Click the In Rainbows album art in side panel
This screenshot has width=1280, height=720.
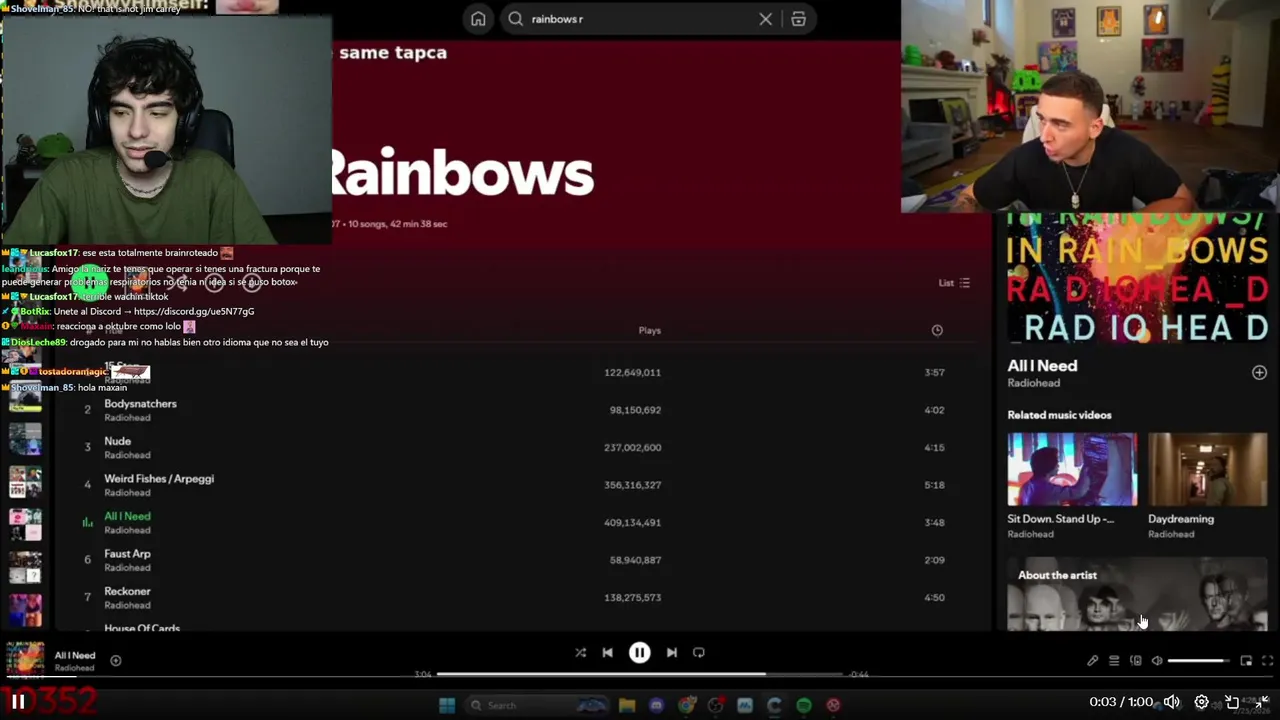[x=1137, y=278]
